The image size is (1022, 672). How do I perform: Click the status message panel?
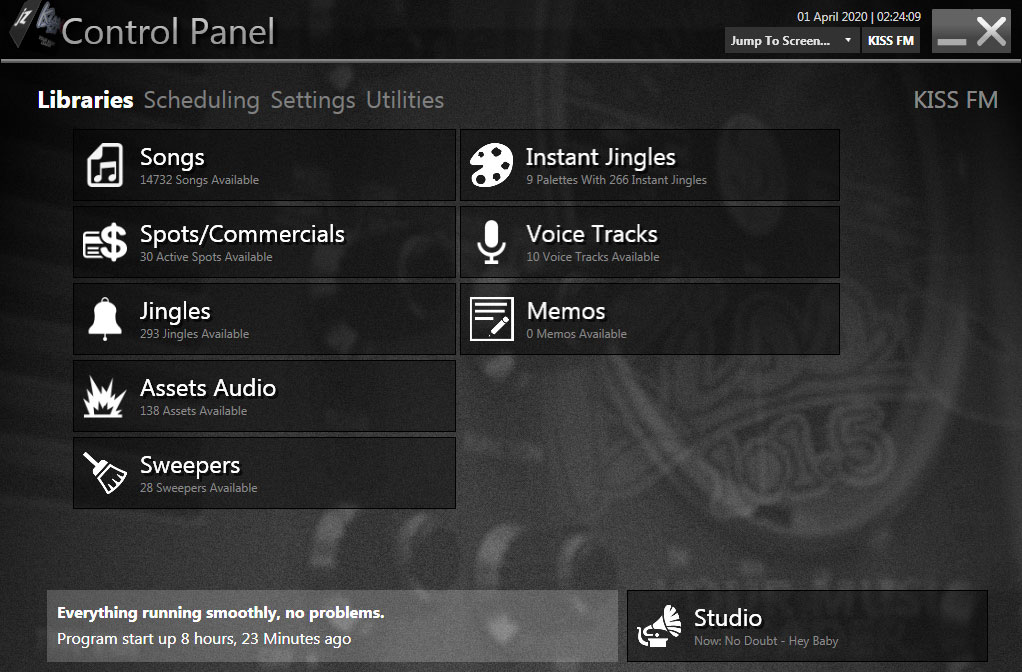pyautogui.click(x=332, y=626)
